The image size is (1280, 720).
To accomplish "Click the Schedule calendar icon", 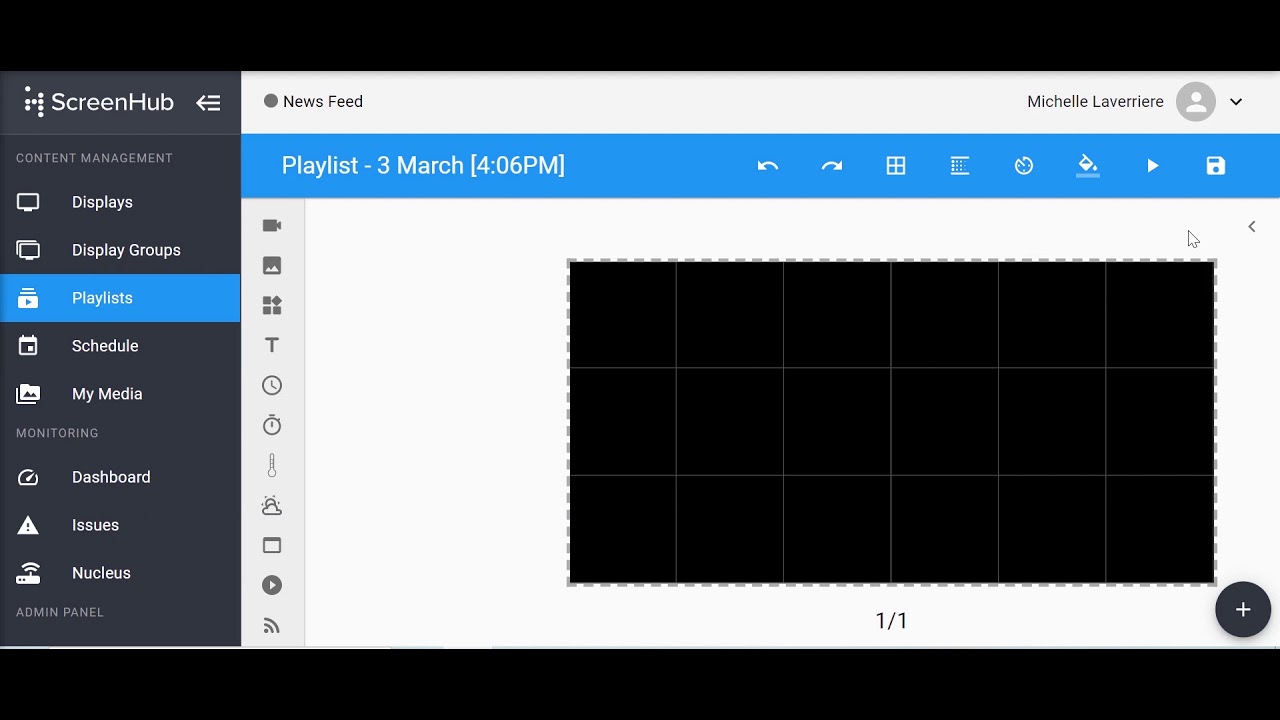I will 28,346.
